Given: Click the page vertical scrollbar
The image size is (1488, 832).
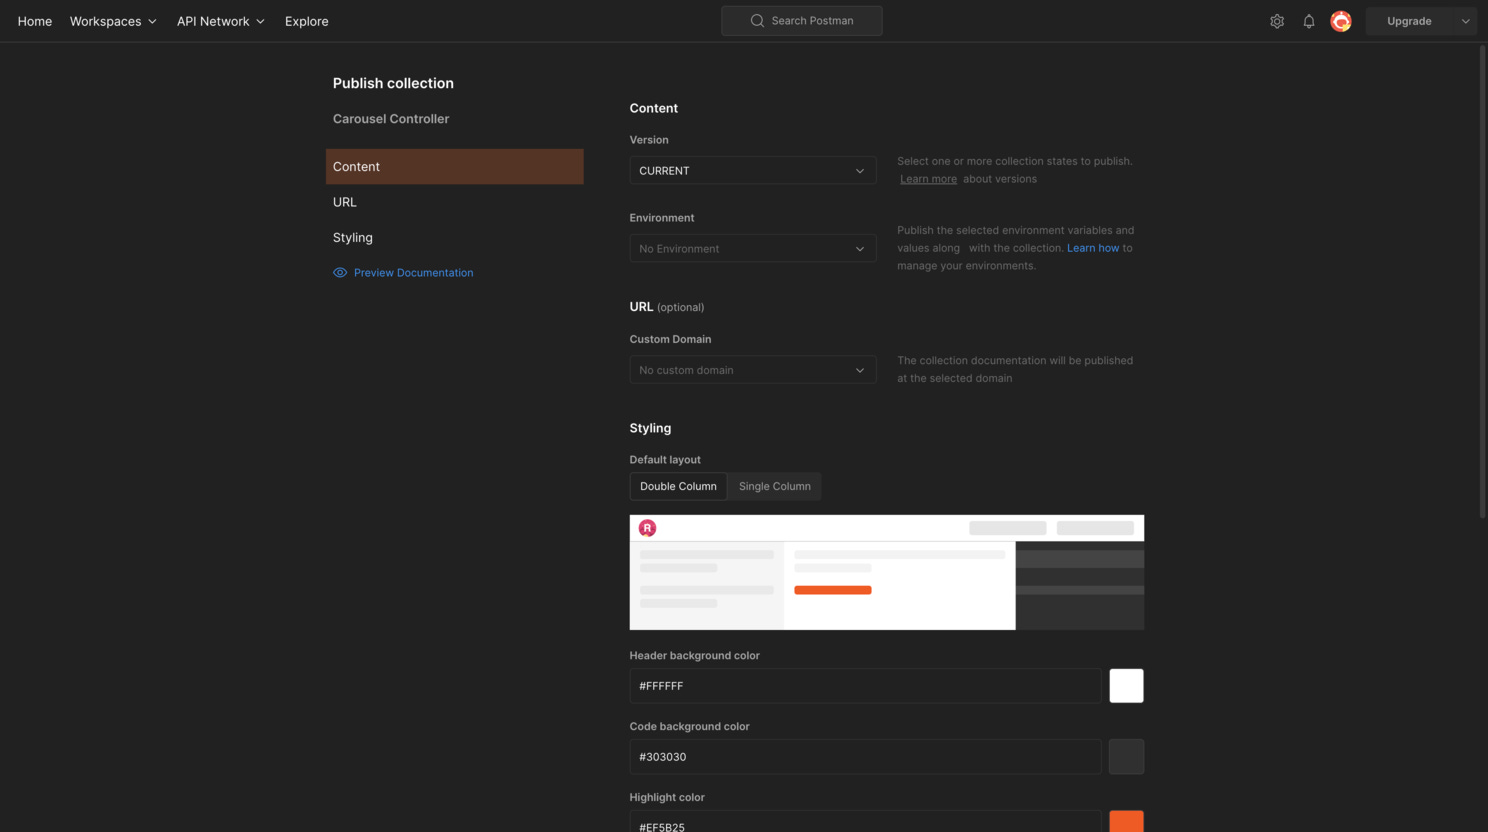Looking at the screenshot, I should click(x=1483, y=281).
